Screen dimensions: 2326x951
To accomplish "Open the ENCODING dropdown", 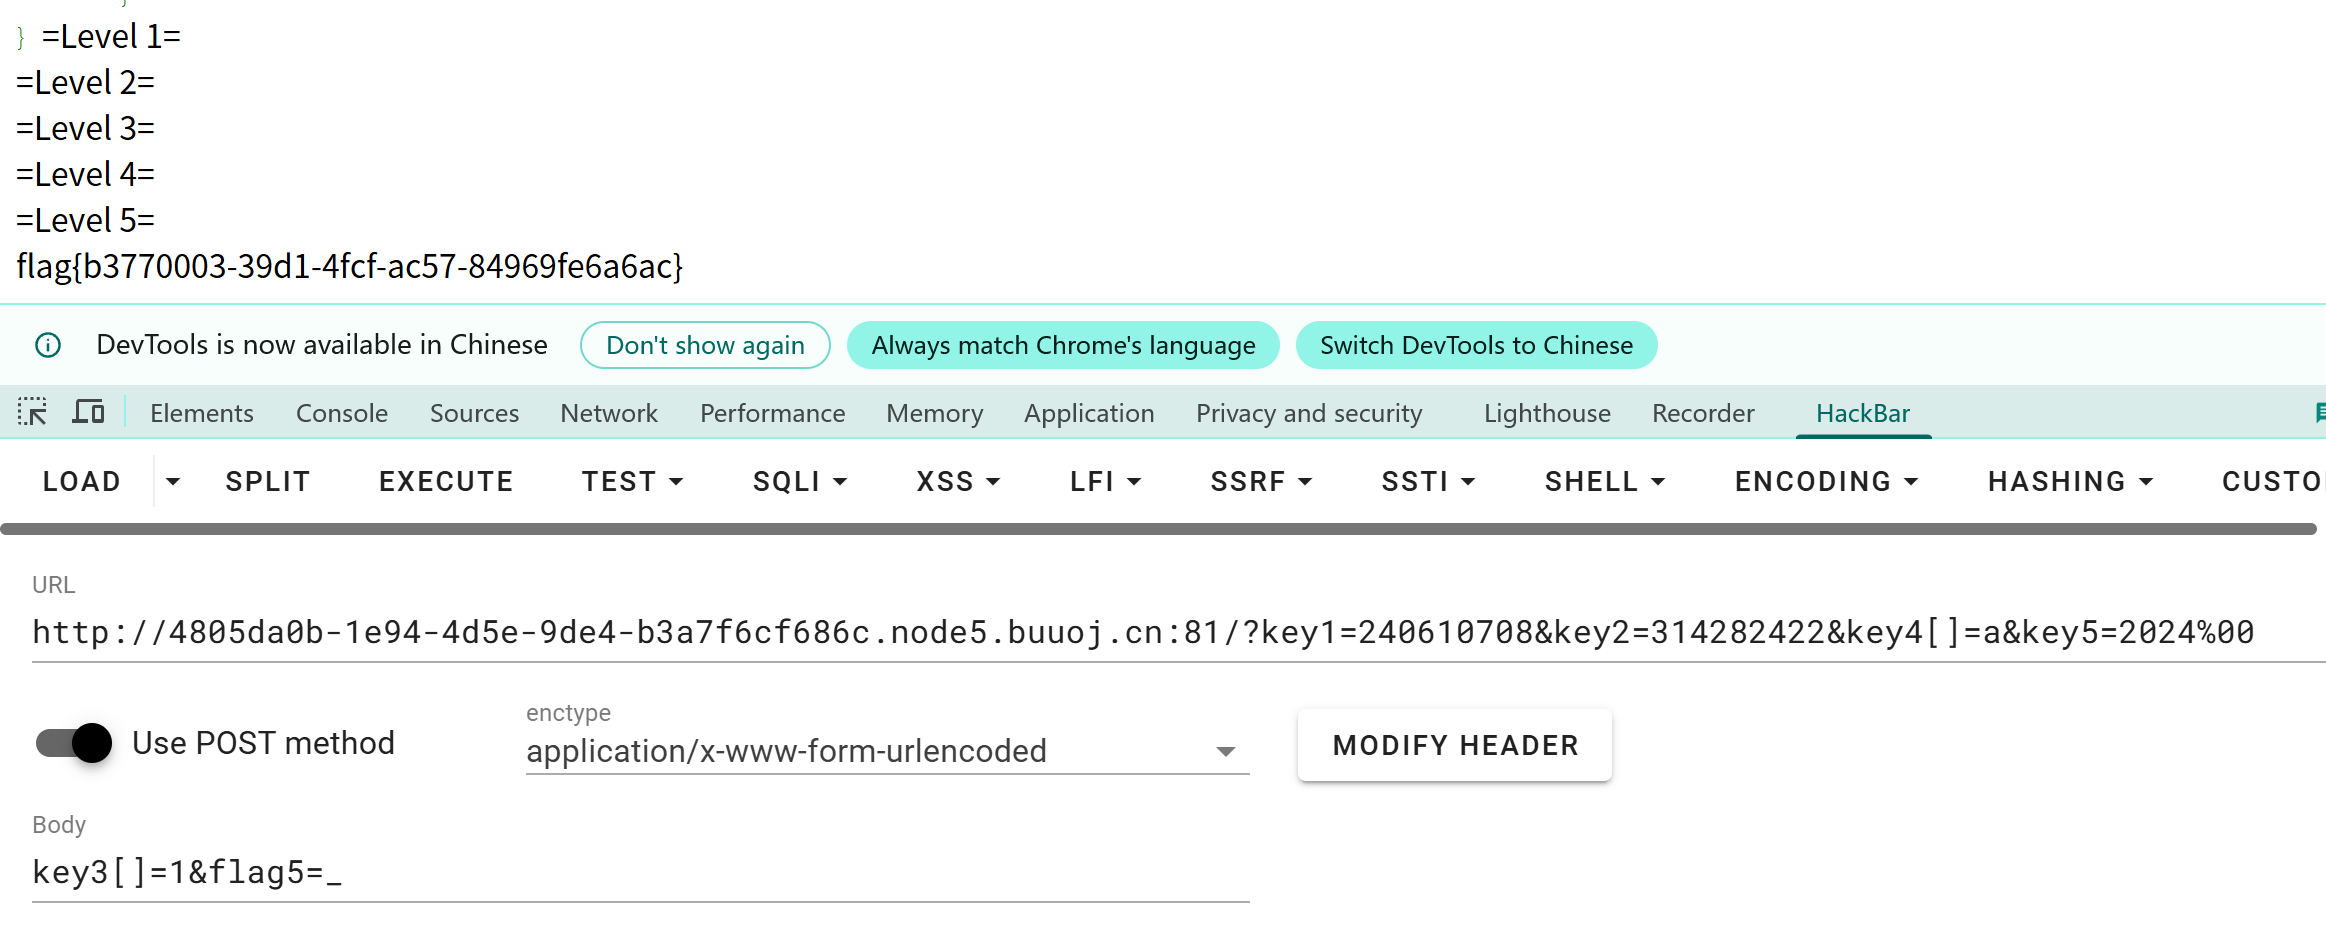I will tap(1825, 482).
